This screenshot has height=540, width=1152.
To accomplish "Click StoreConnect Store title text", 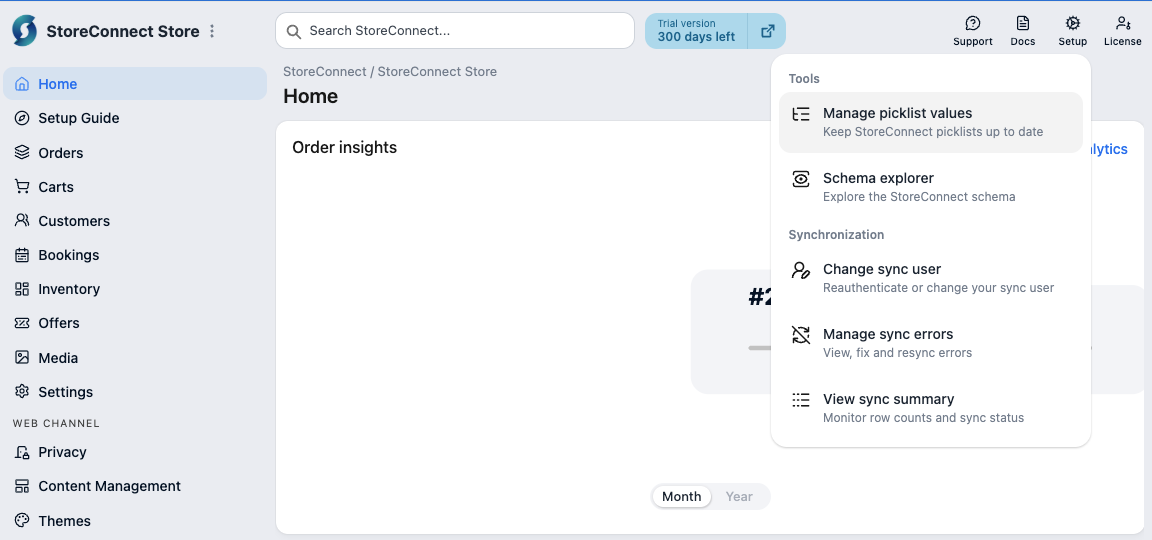I will (x=123, y=32).
